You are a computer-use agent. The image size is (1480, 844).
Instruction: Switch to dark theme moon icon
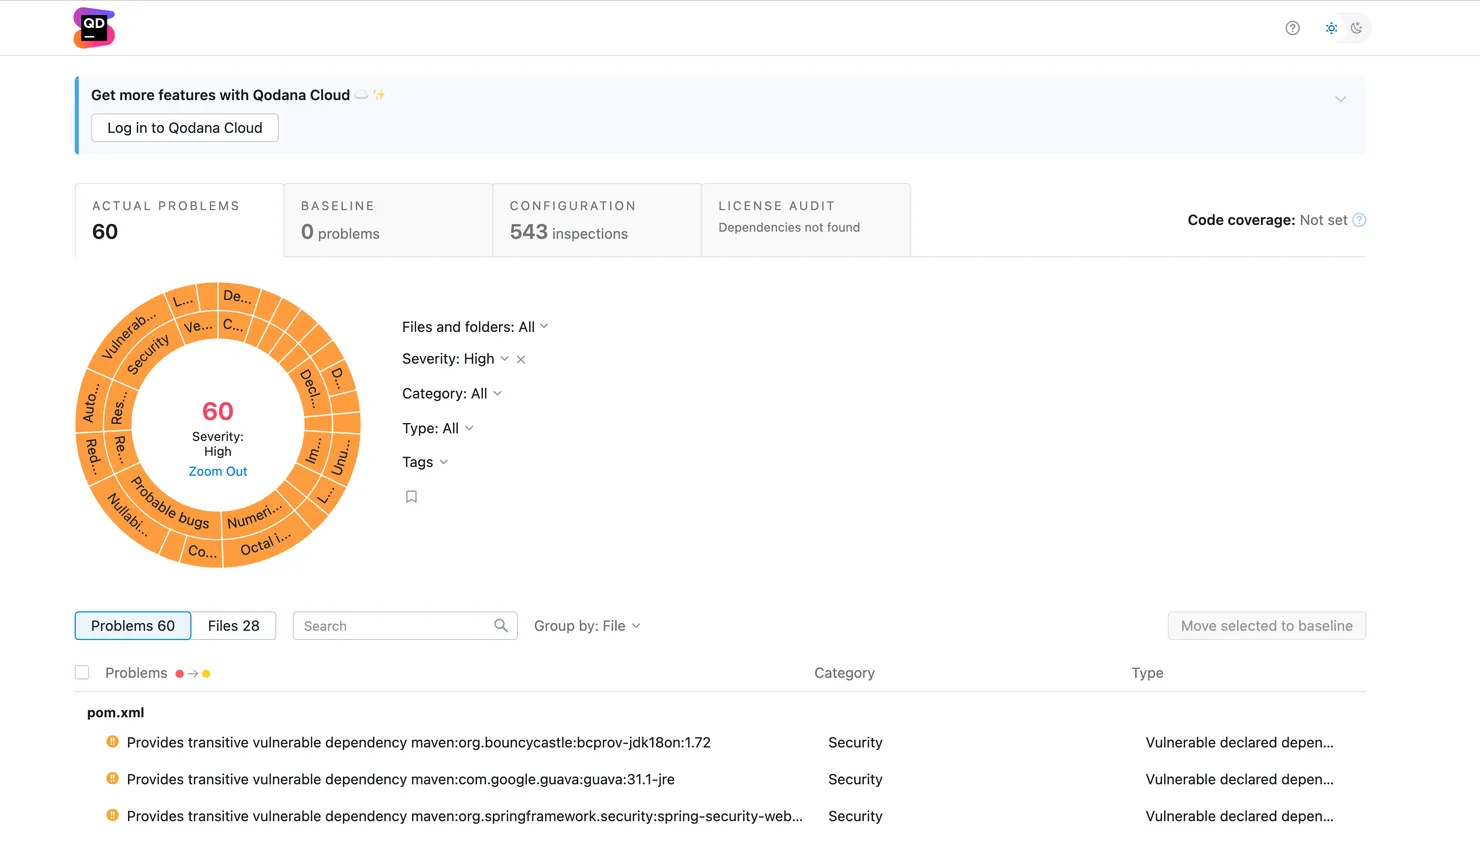pos(1356,28)
